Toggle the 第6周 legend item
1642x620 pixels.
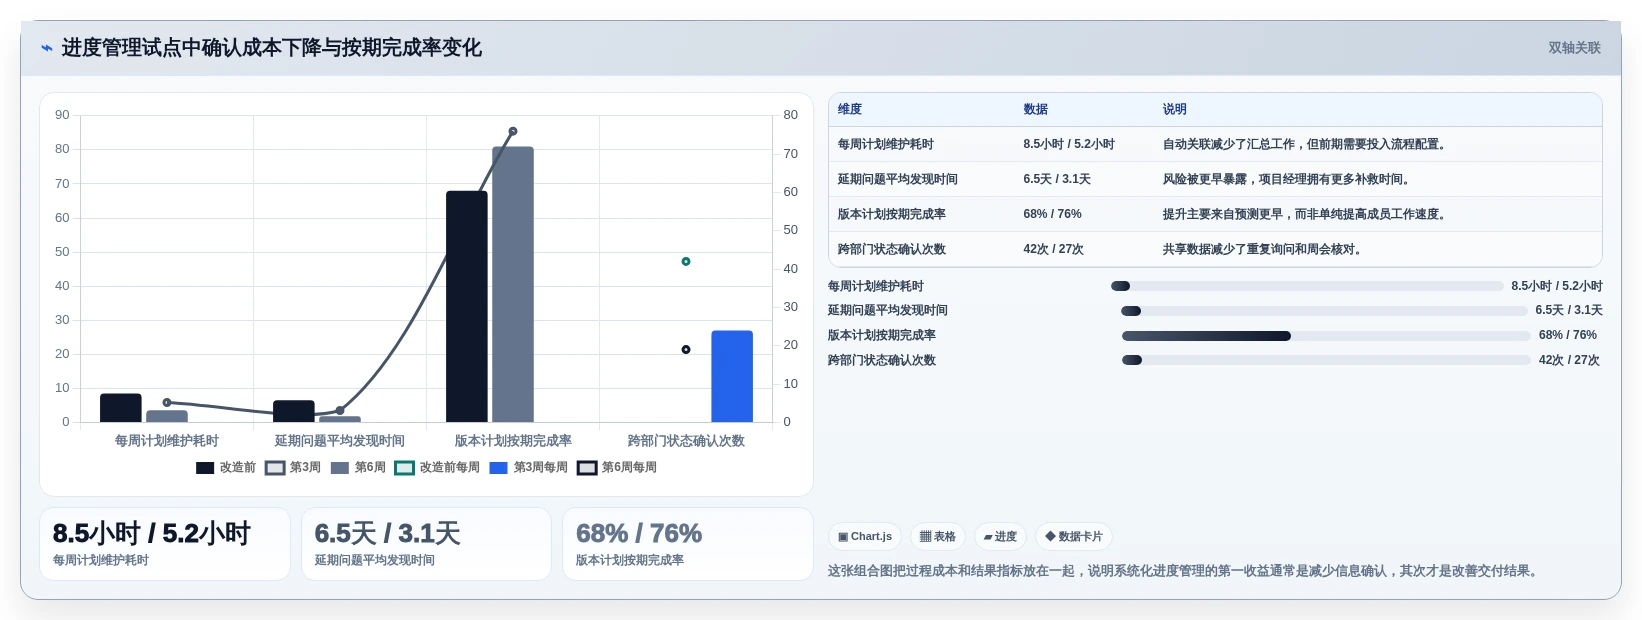click(x=358, y=468)
